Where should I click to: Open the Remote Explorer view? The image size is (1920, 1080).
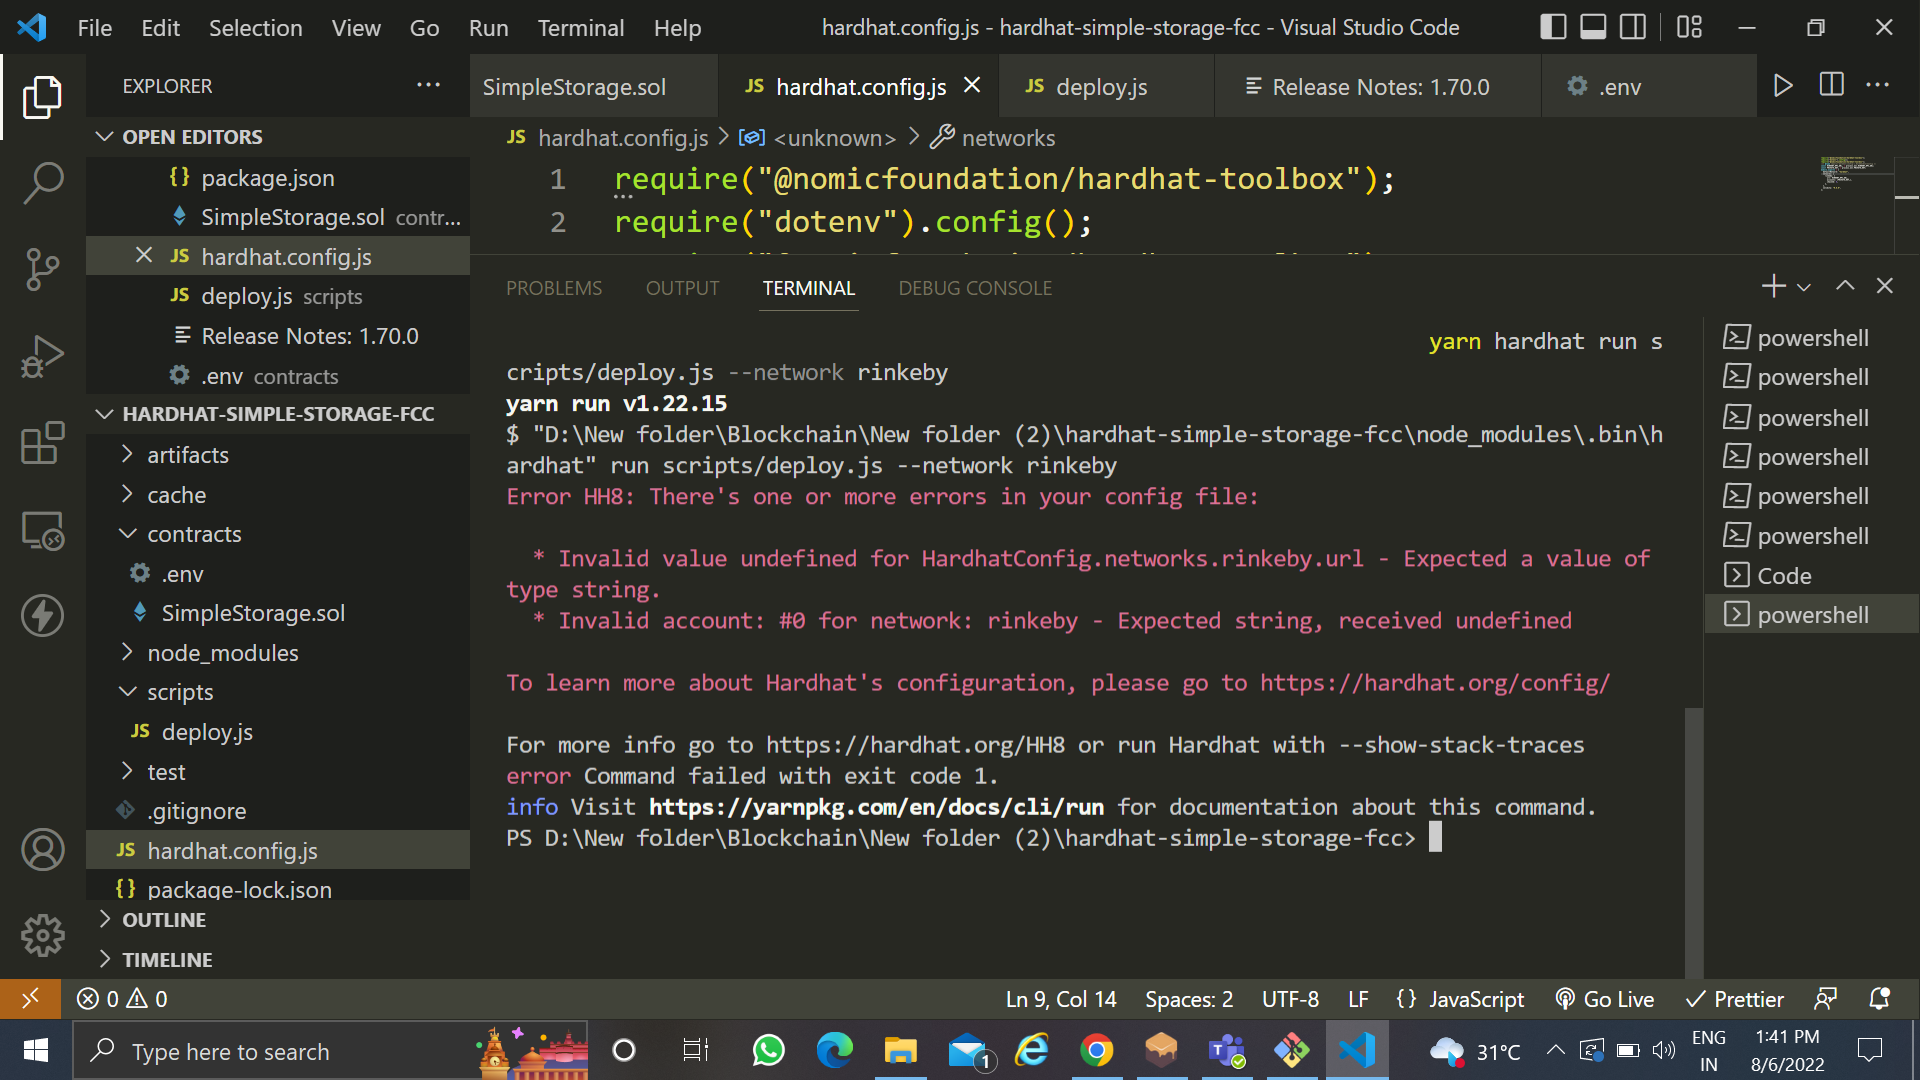tap(42, 530)
